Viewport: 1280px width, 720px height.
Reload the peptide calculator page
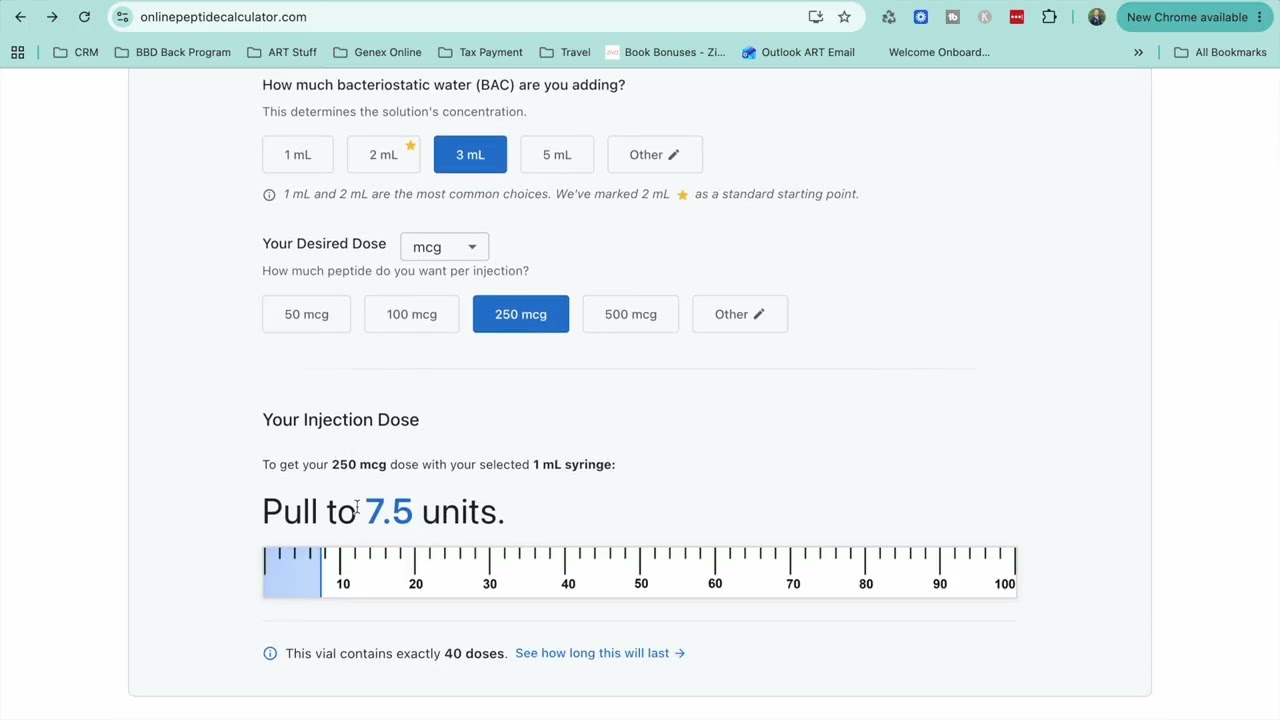pos(84,17)
